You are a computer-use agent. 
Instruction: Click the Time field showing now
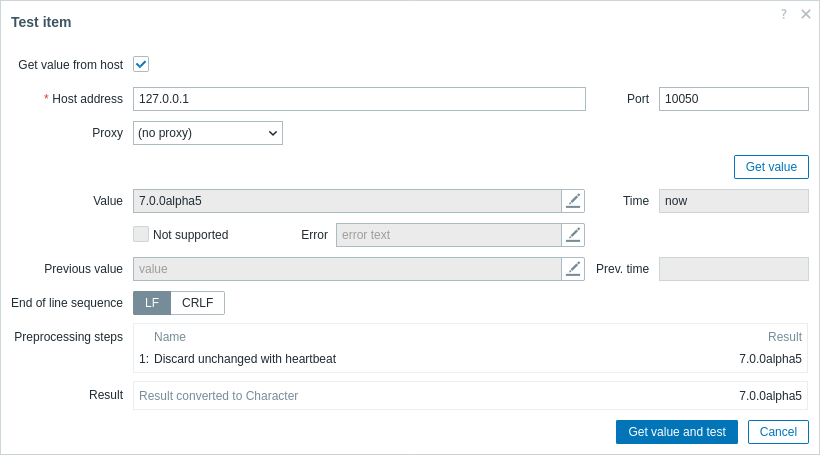[734, 201]
